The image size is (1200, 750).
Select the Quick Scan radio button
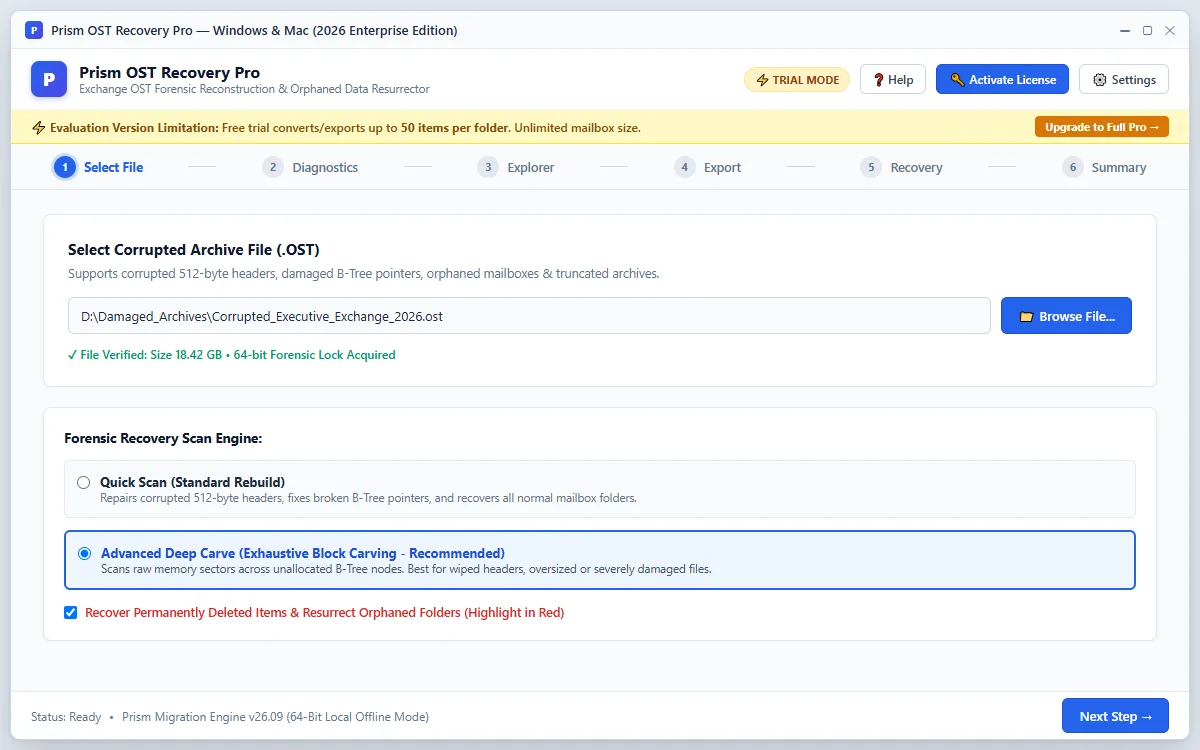pyautogui.click(x=84, y=482)
